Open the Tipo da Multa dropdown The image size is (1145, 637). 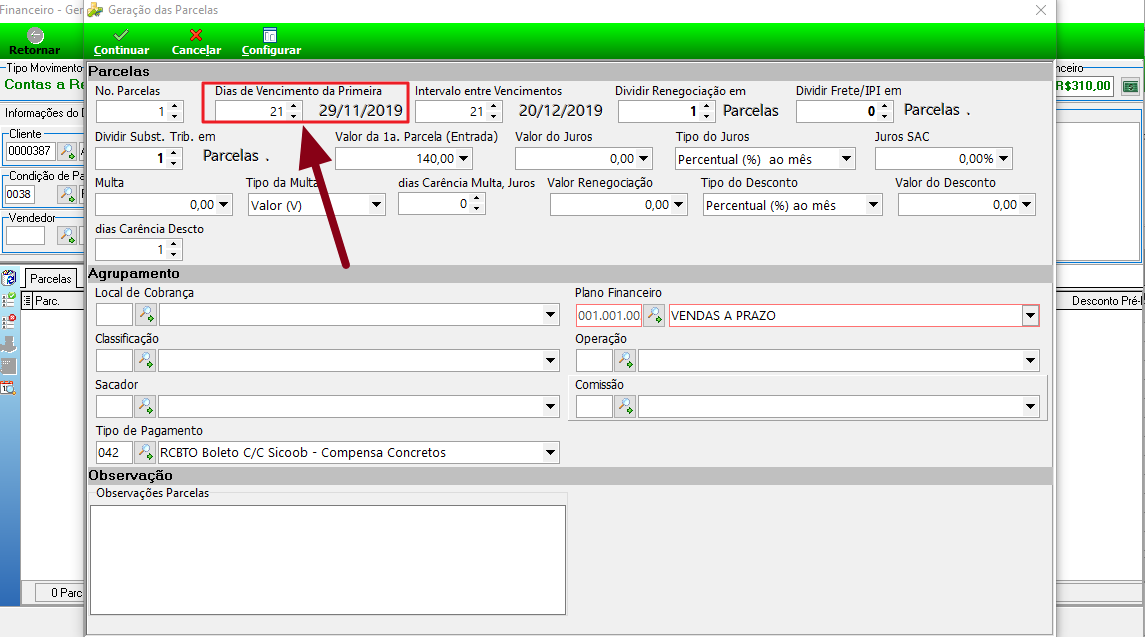tap(376, 205)
